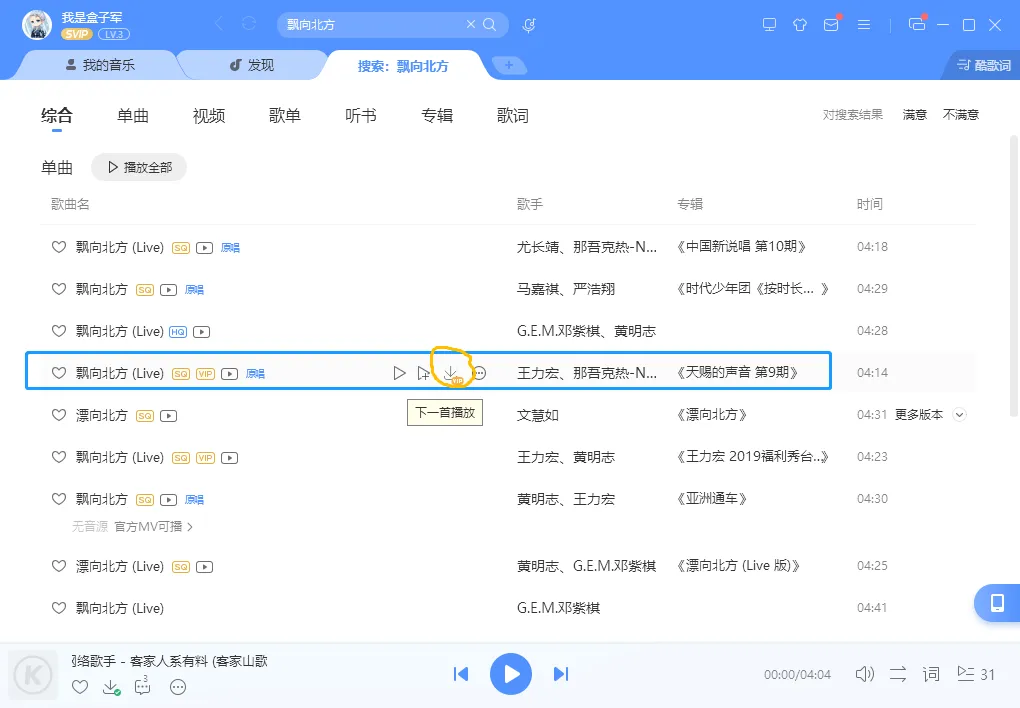This screenshot has width=1020, height=708.
Task: Open MV icon for 尤长靖 row
Action: coord(204,248)
